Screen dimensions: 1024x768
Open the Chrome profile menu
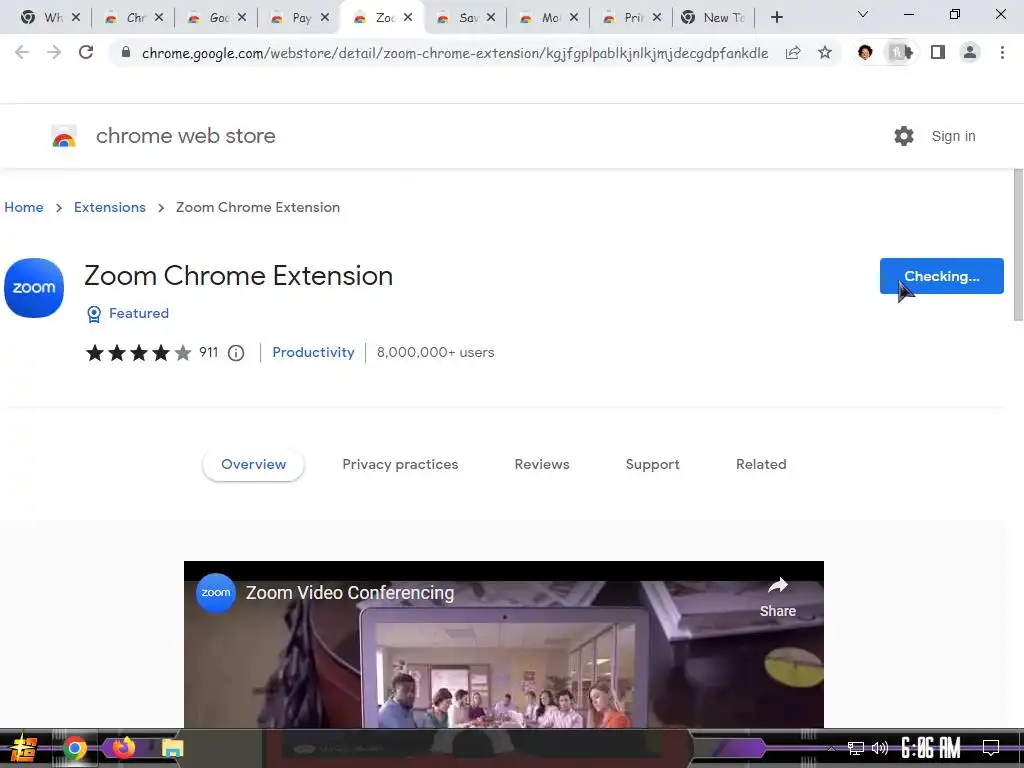coord(970,52)
